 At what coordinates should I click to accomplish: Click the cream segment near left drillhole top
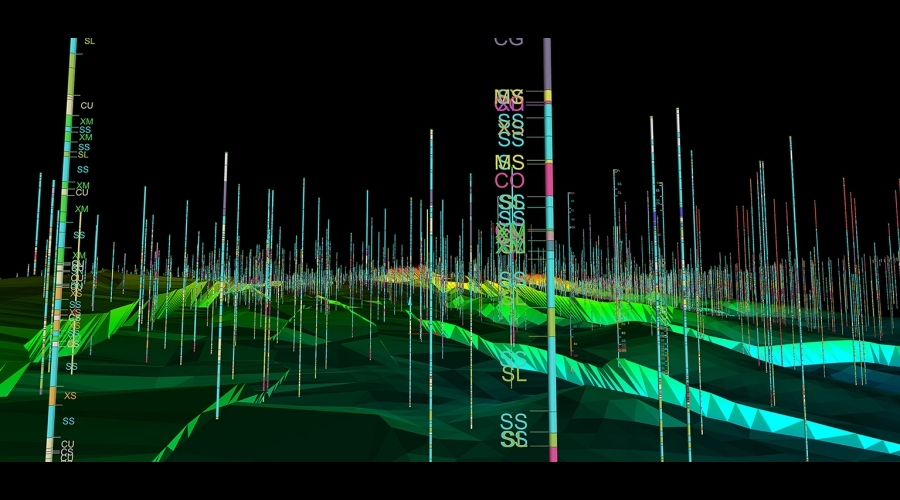coord(70,105)
